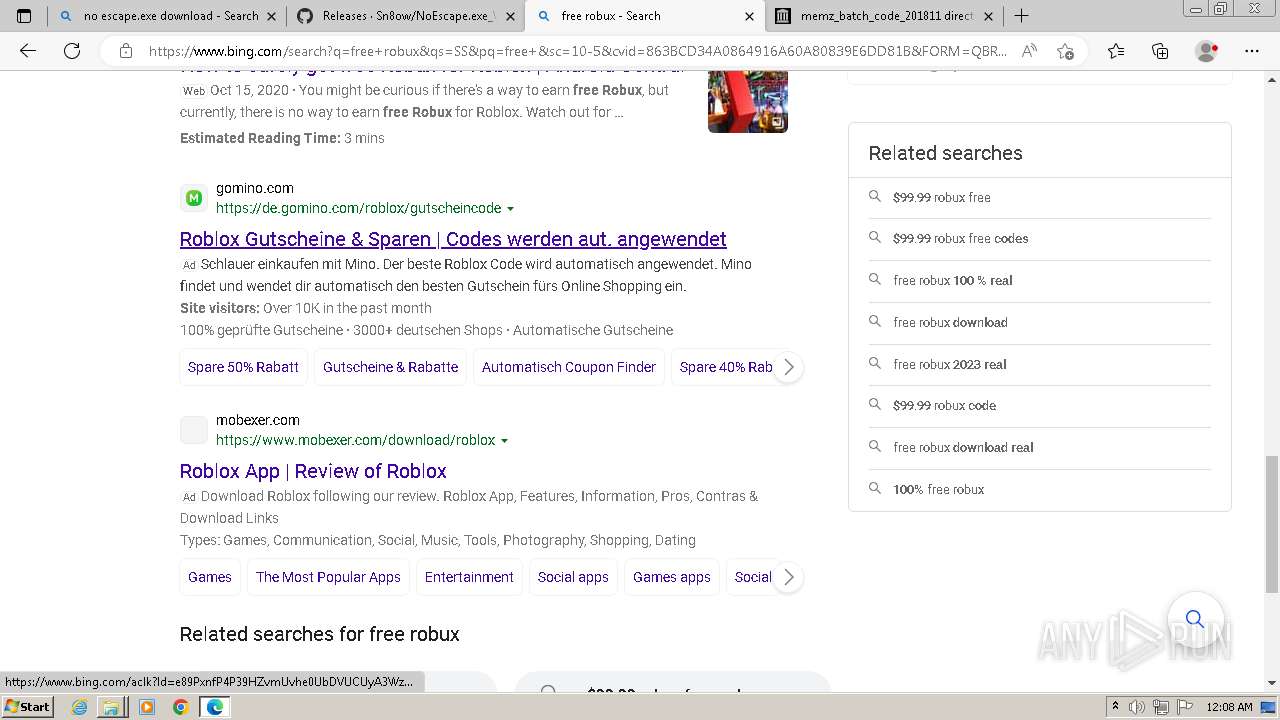
Task: Open Read aloud icon in address bar
Action: (x=1029, y=51)
